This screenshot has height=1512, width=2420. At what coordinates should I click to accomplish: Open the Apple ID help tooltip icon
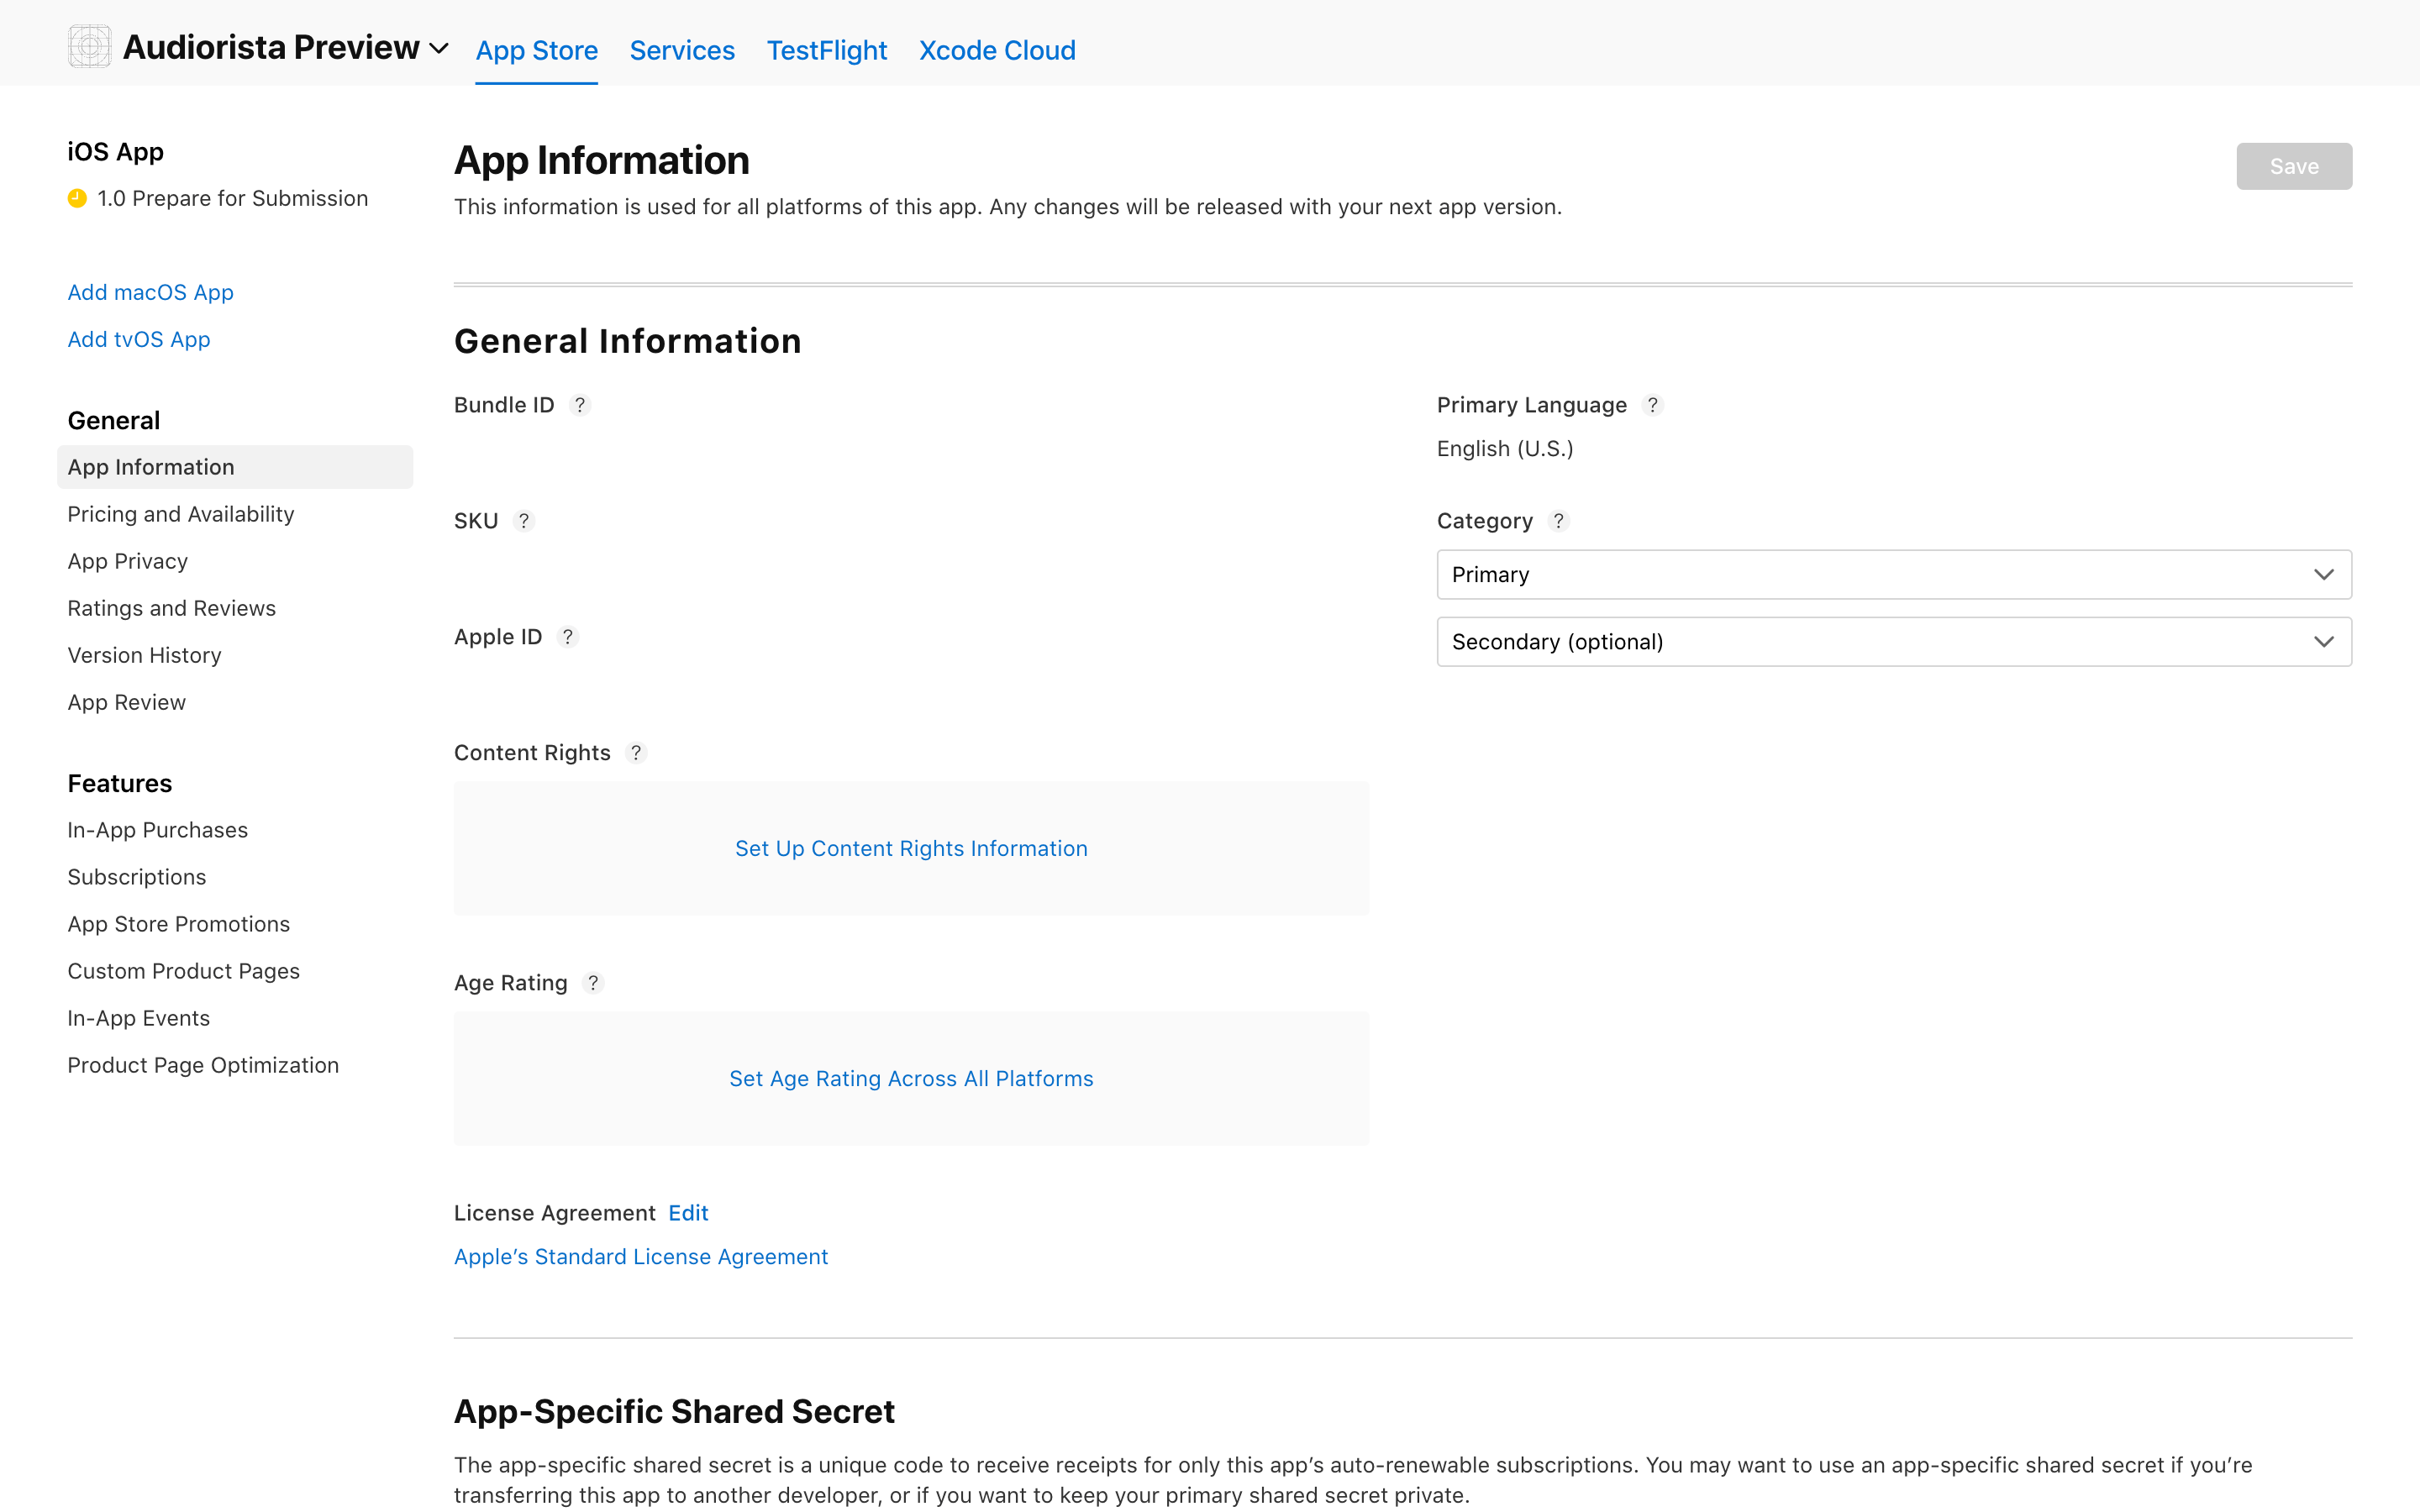[567, 637]
